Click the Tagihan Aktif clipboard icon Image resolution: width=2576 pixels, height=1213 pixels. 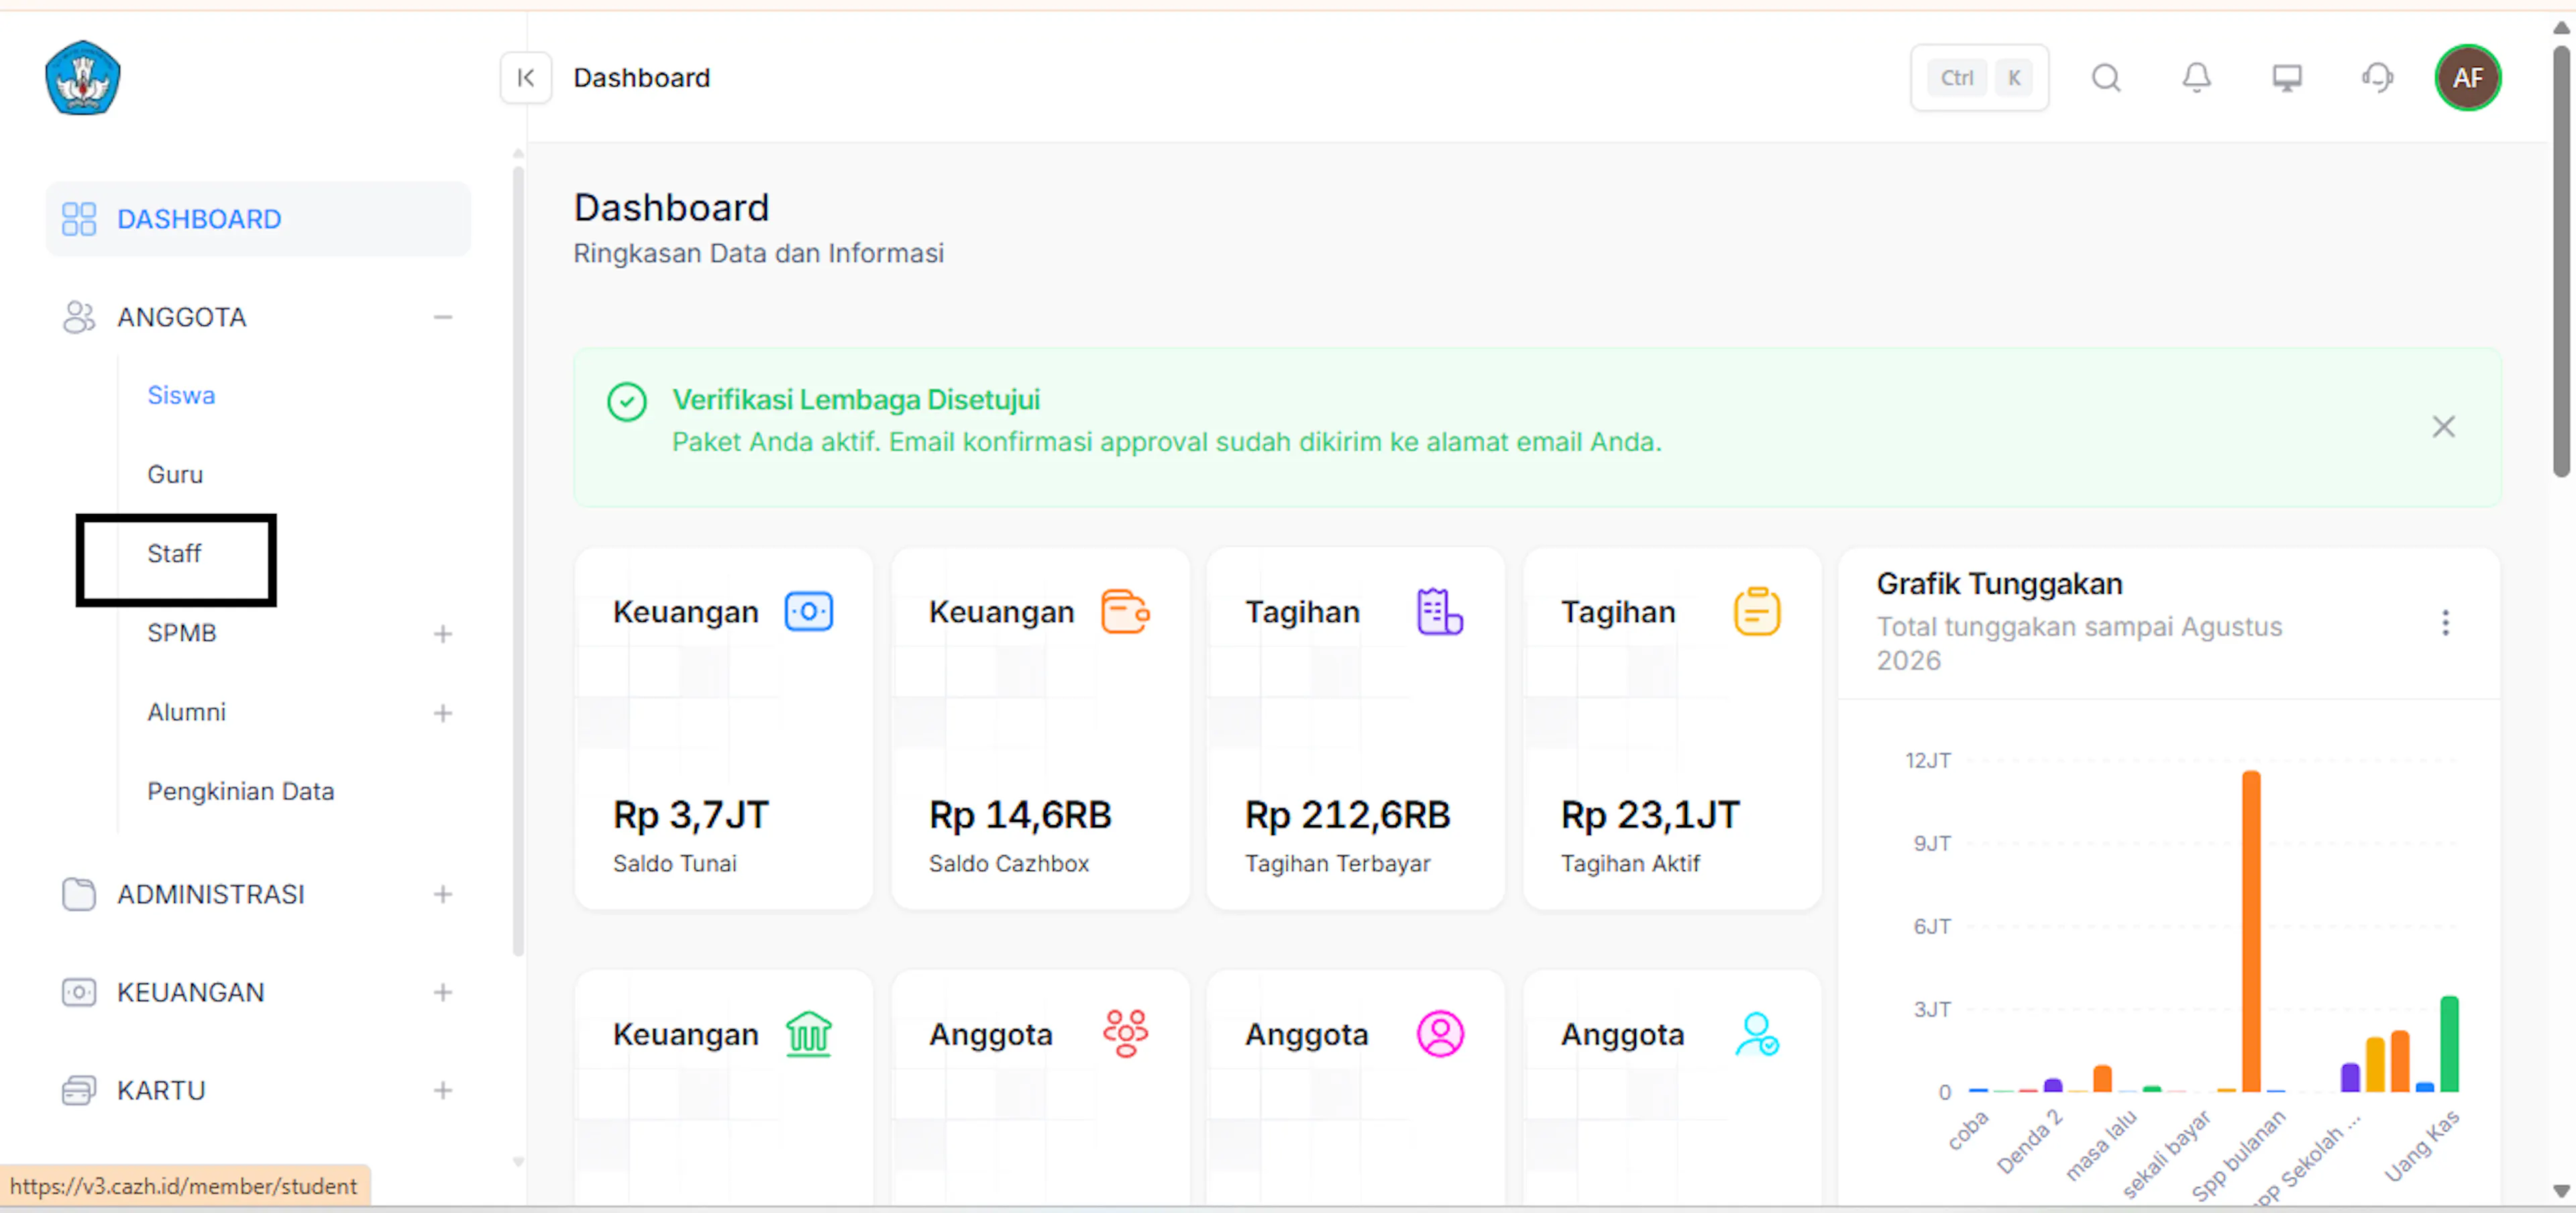pyautogui.click(x=1757, y=611)
